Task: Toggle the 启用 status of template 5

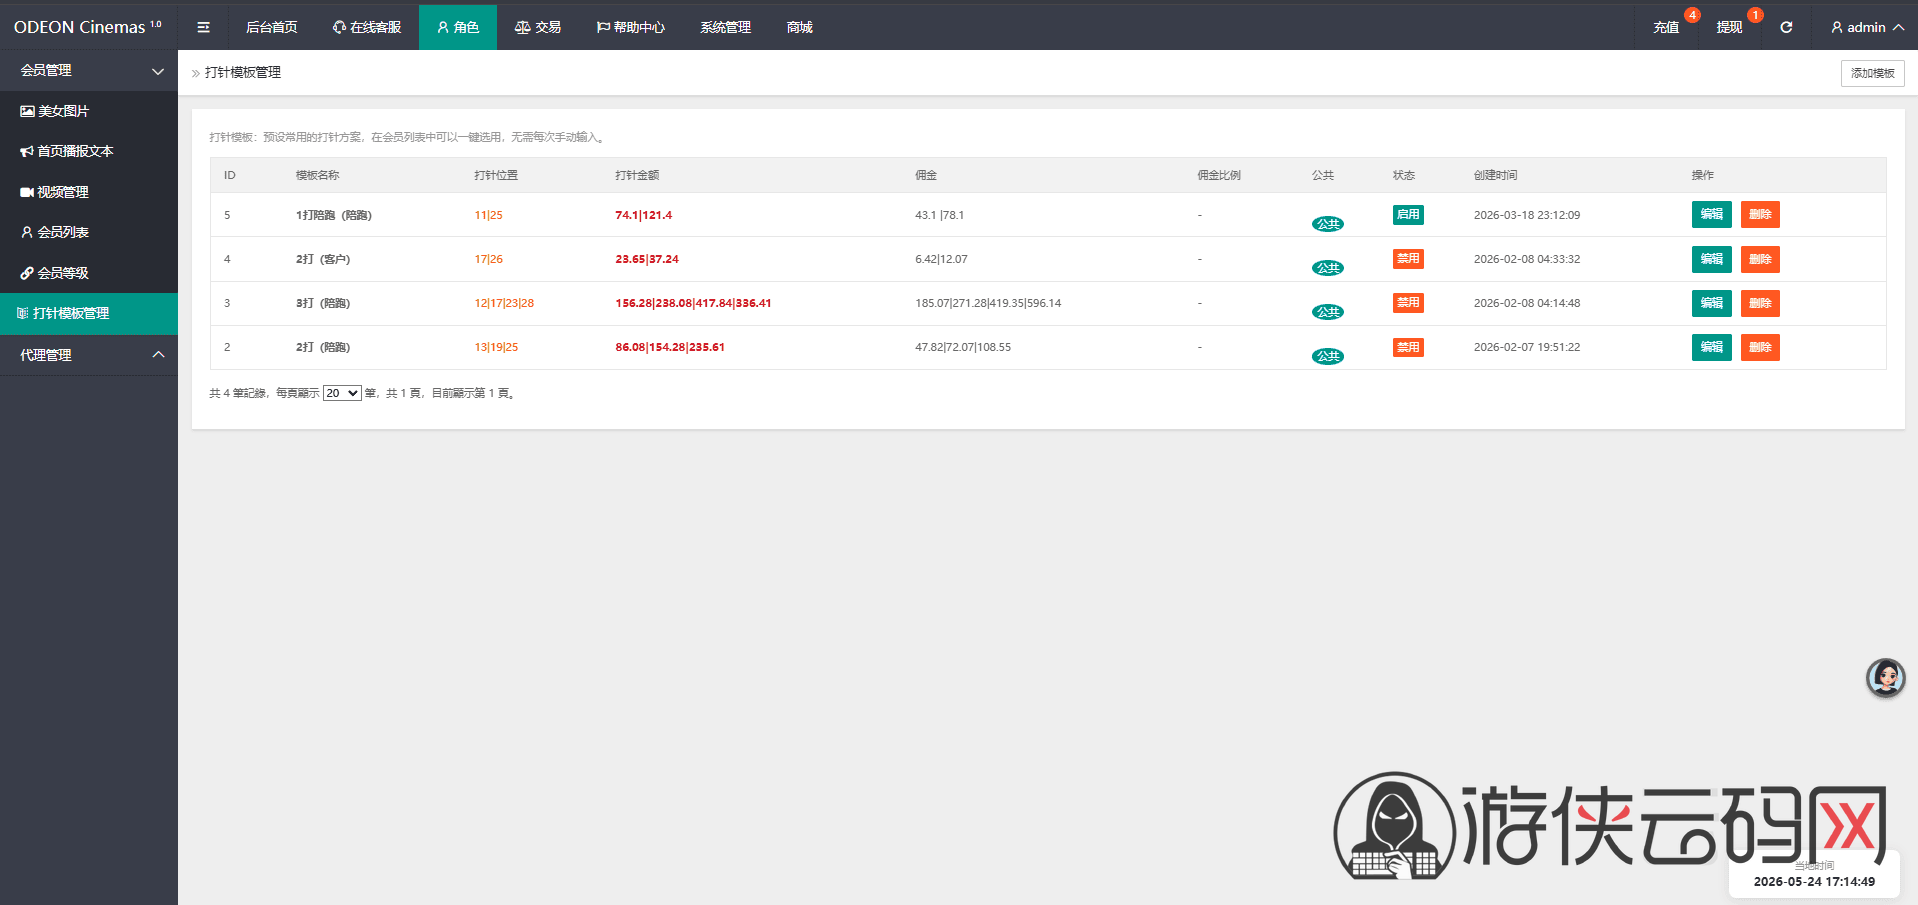Action: tap(1408, 215)
